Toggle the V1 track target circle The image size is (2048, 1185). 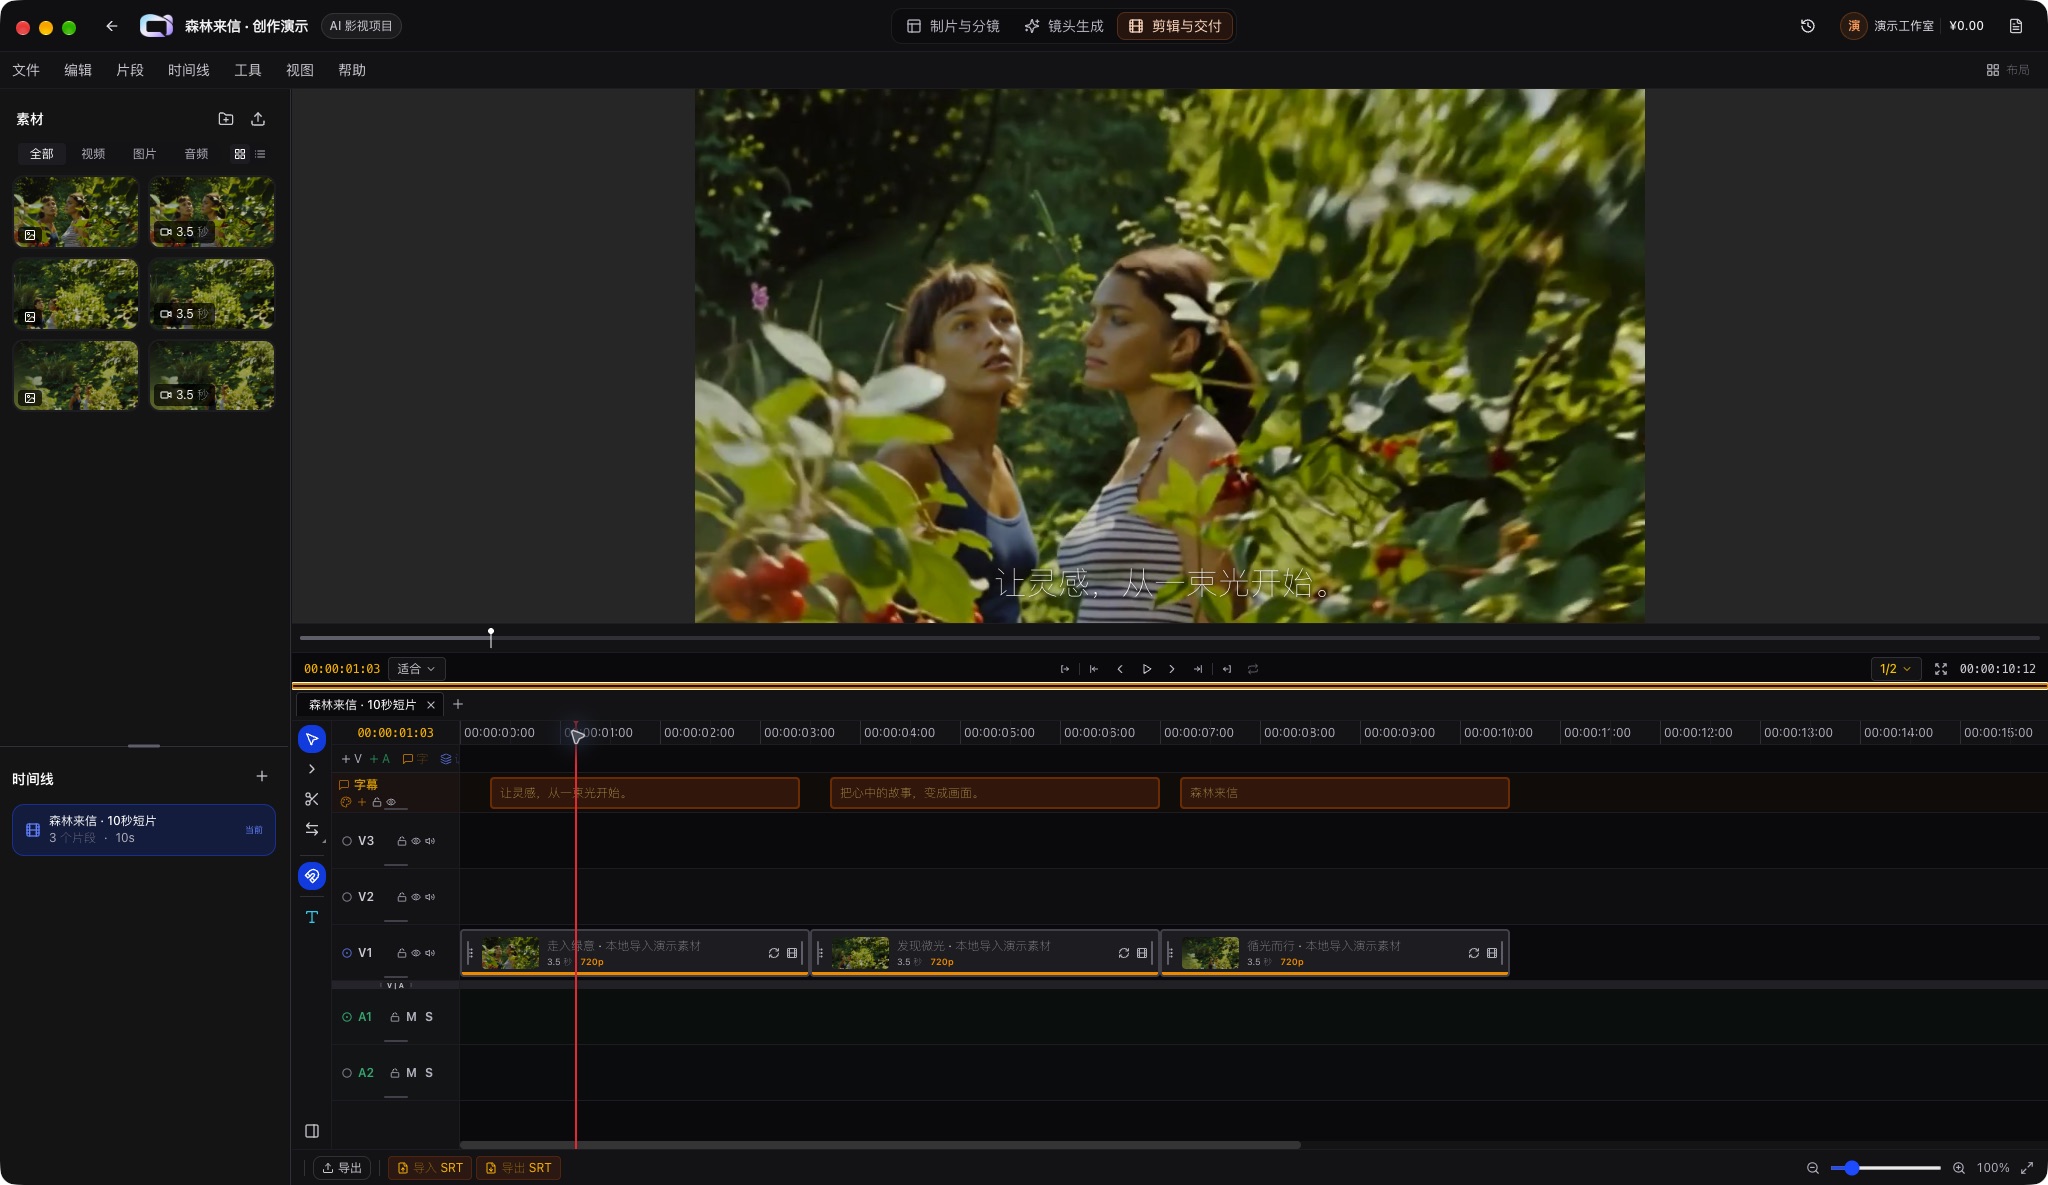click(347, 953)
